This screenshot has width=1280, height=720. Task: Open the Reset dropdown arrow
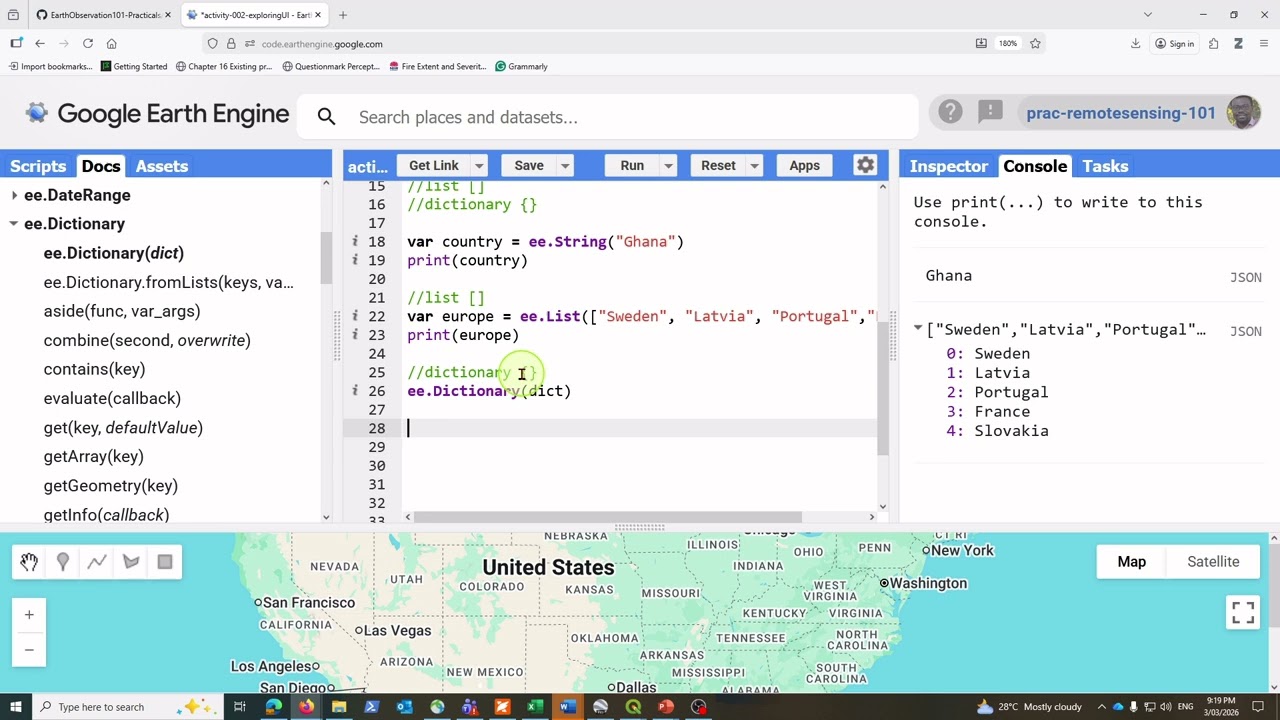click(x=755, y=166)
